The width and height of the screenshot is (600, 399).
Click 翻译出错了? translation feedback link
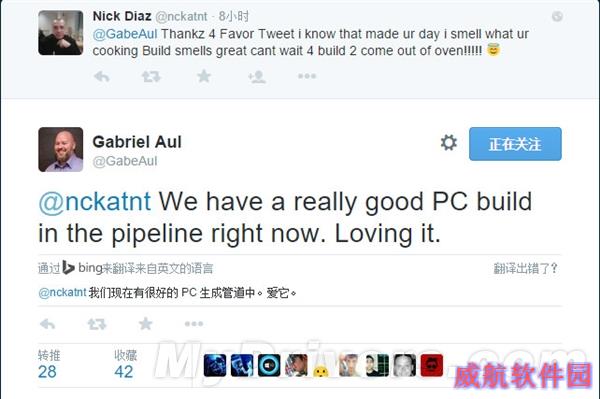(x=525, y=269)
